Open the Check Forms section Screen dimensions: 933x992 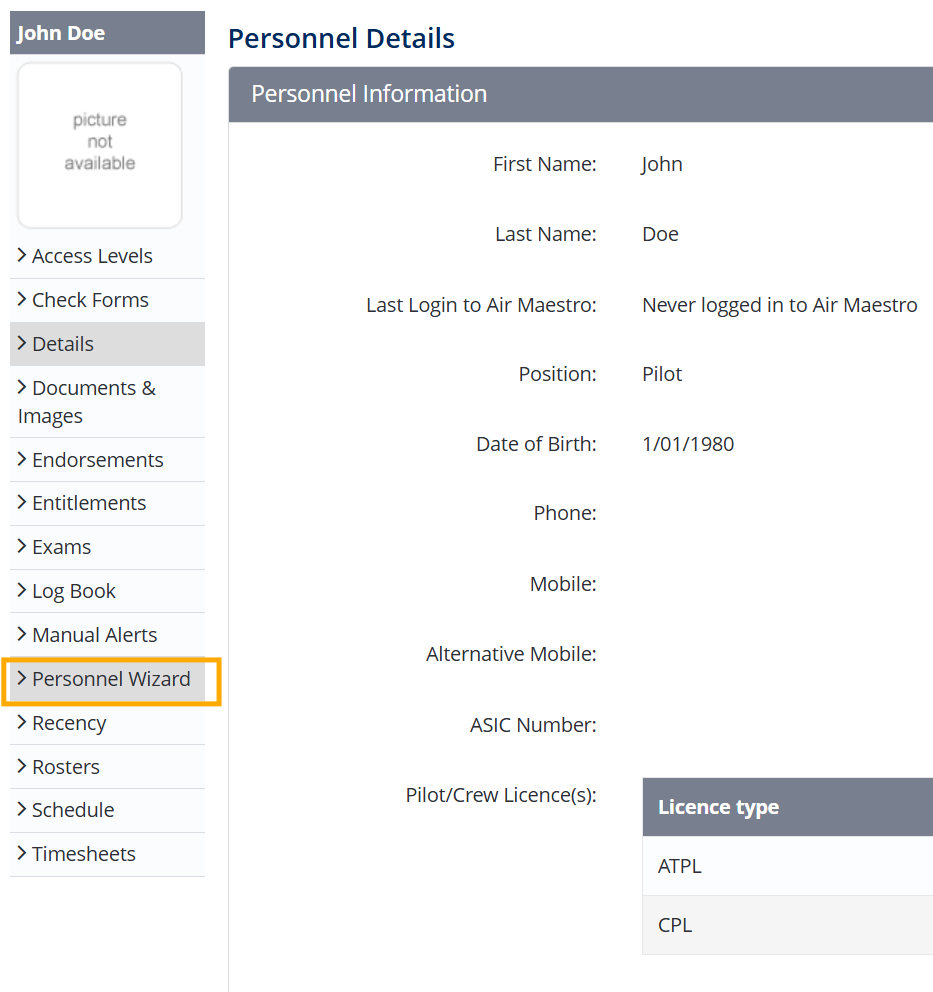point(90,300)
